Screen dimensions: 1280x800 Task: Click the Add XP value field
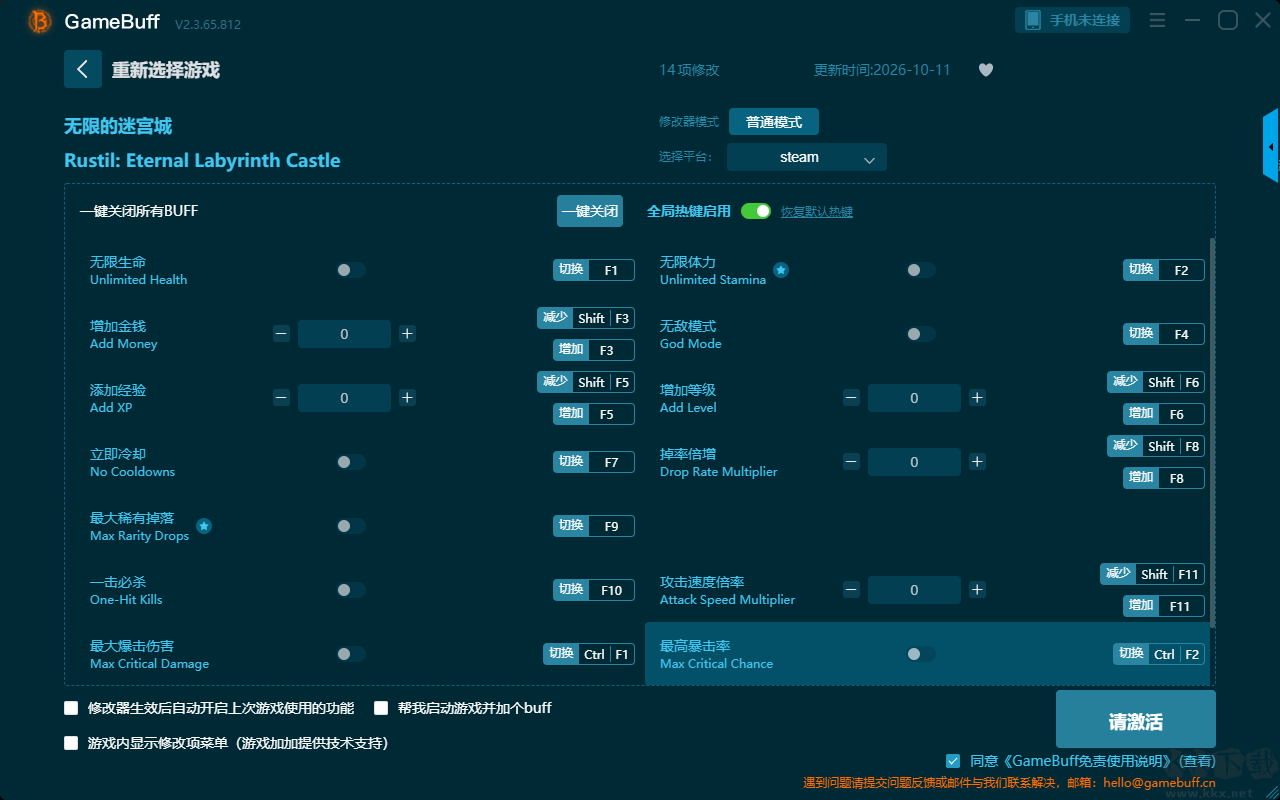point(344,398)
